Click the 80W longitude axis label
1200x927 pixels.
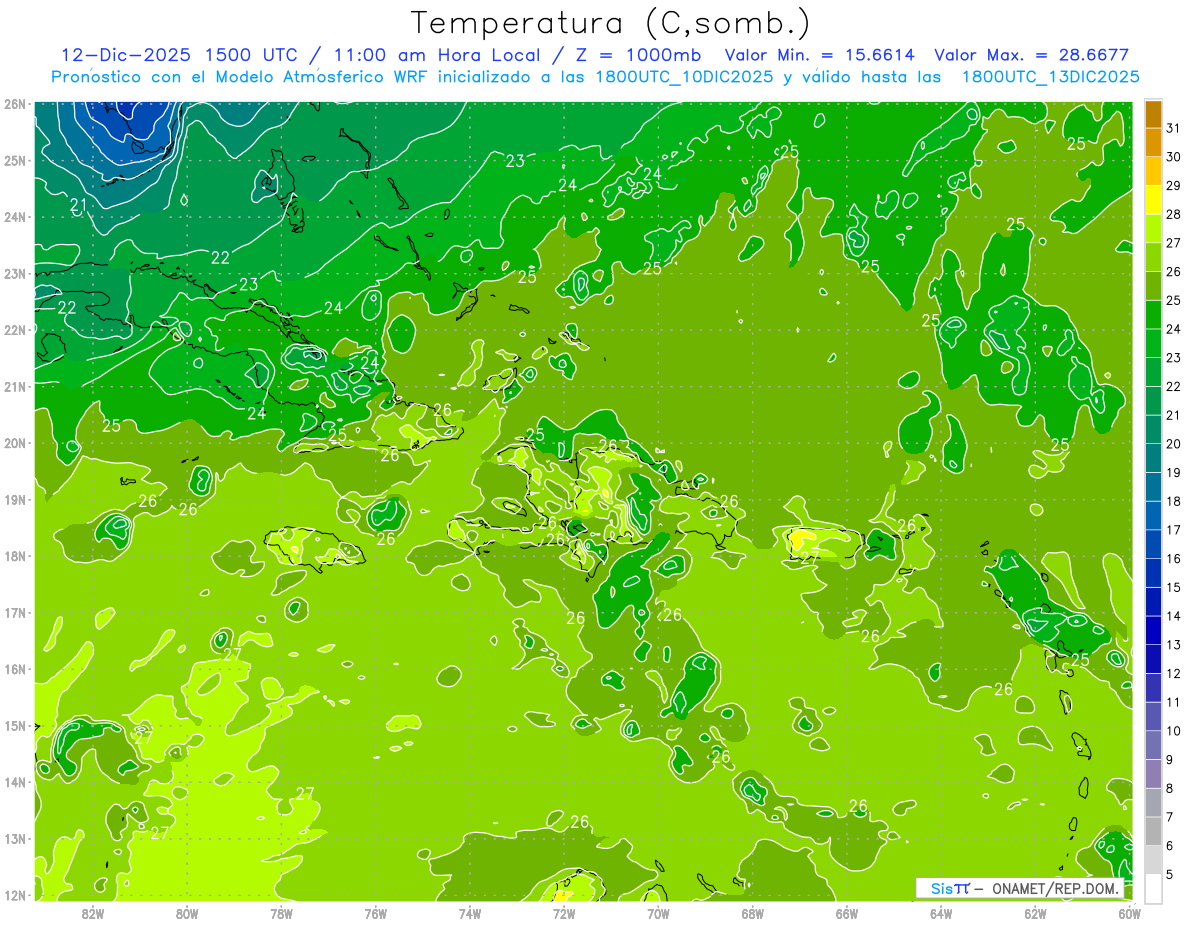[x=187, y=913]
